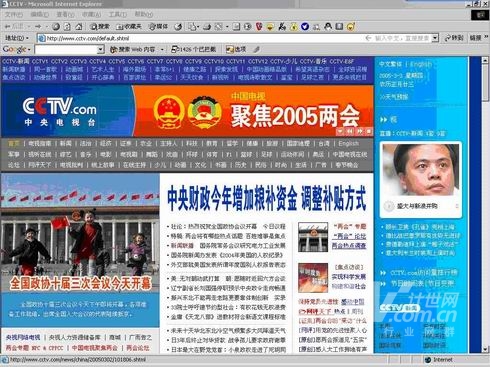Open the 全国政协十届三次会议 photo thumbnail
This screenshot has width=490, height=367.
pyautogui.click(x=80, y=250)
